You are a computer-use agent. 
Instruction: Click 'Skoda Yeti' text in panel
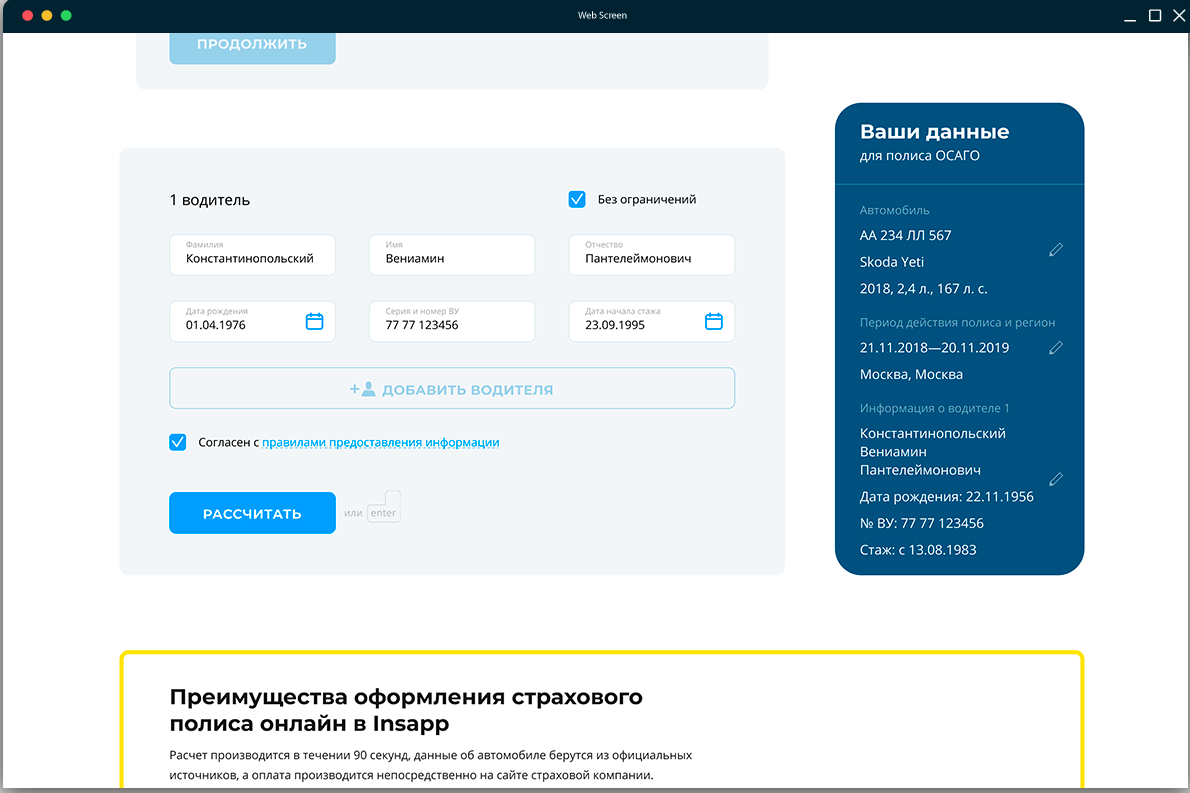point(892,262)
